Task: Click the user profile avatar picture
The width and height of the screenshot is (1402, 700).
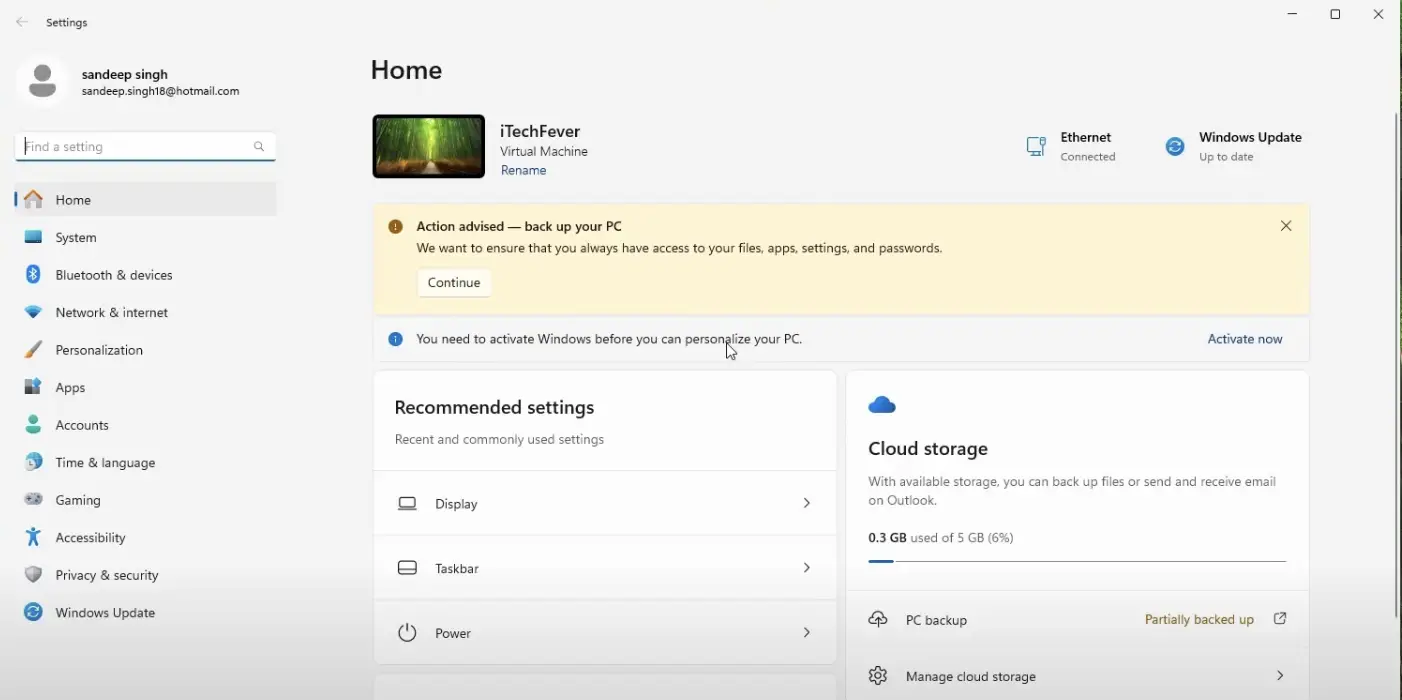Action: pyautogui.click(x=42, y=81)
